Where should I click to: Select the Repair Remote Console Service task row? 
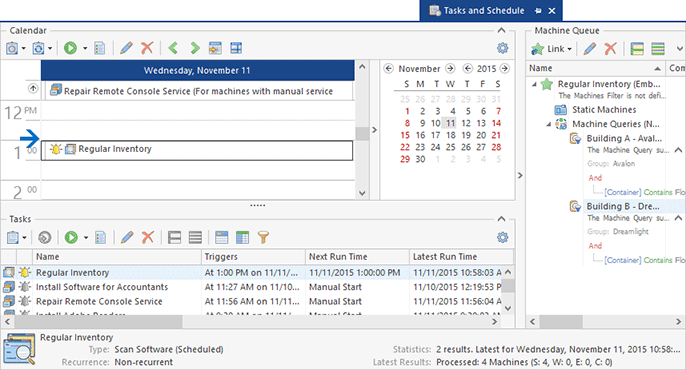[x=252, y=301]
